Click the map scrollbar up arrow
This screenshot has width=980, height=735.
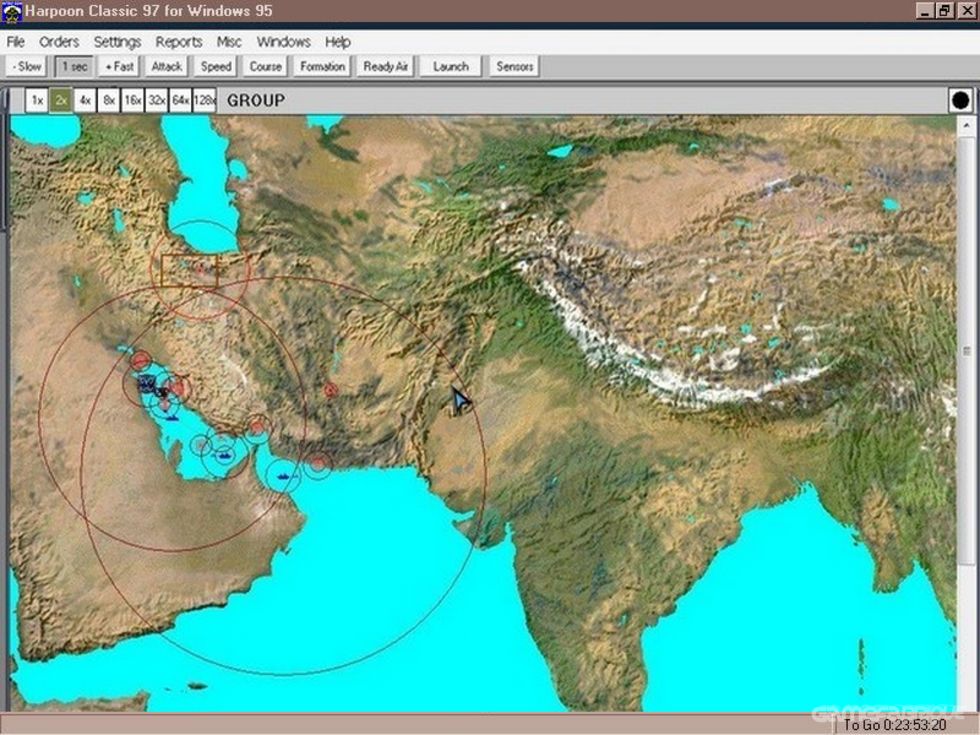tap(966, 126)
